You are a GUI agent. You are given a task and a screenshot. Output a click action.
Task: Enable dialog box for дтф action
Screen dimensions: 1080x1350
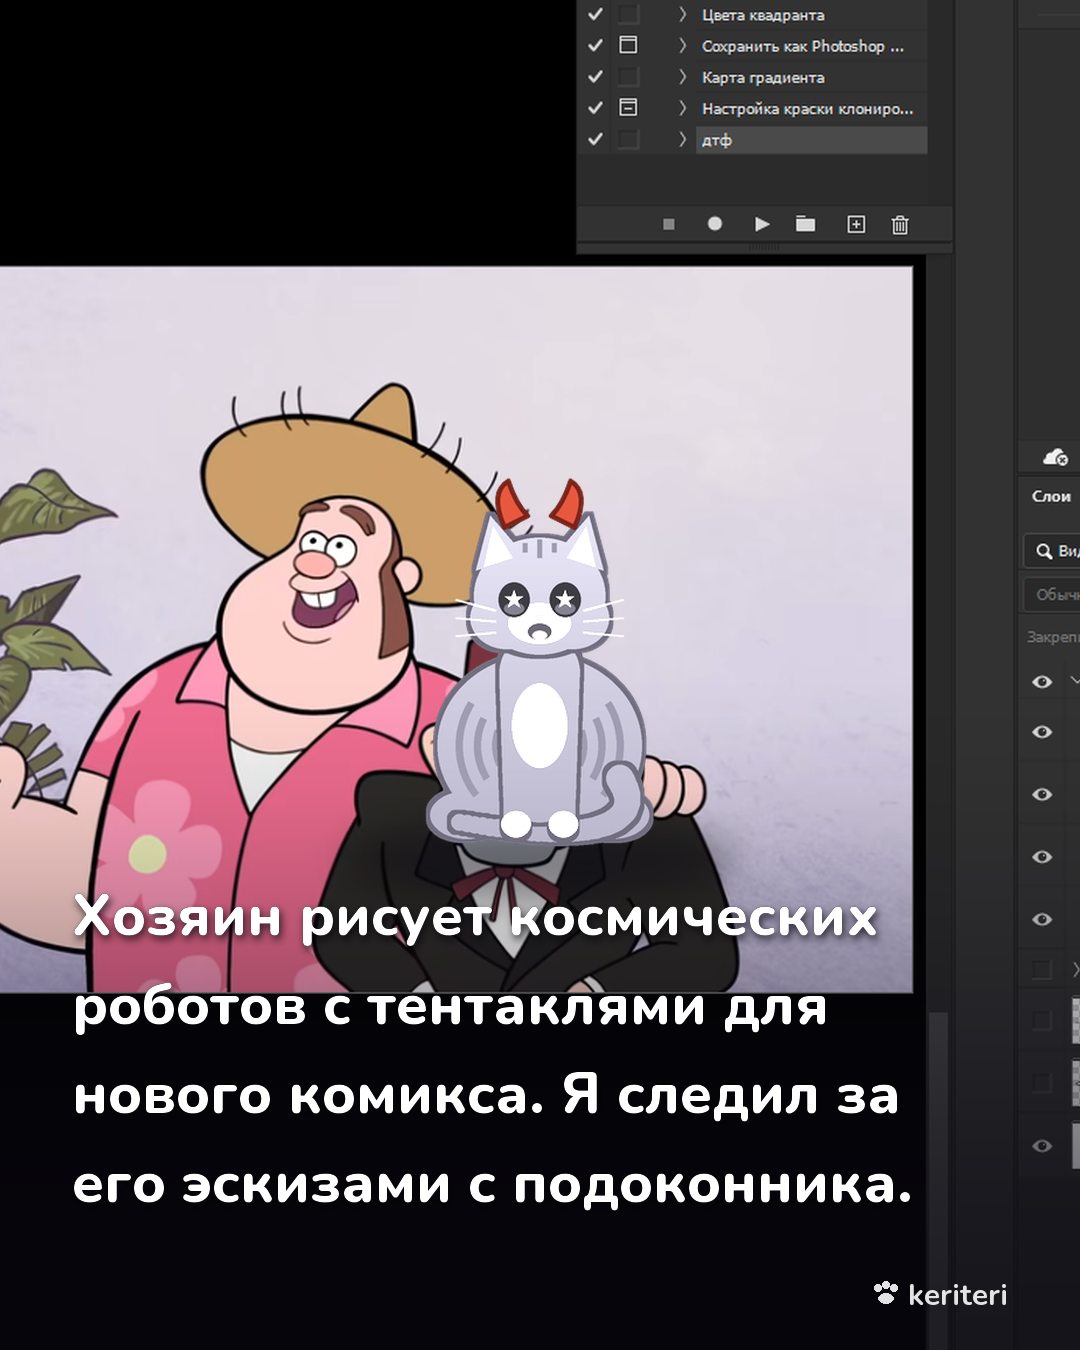click(x=628, y=139)
